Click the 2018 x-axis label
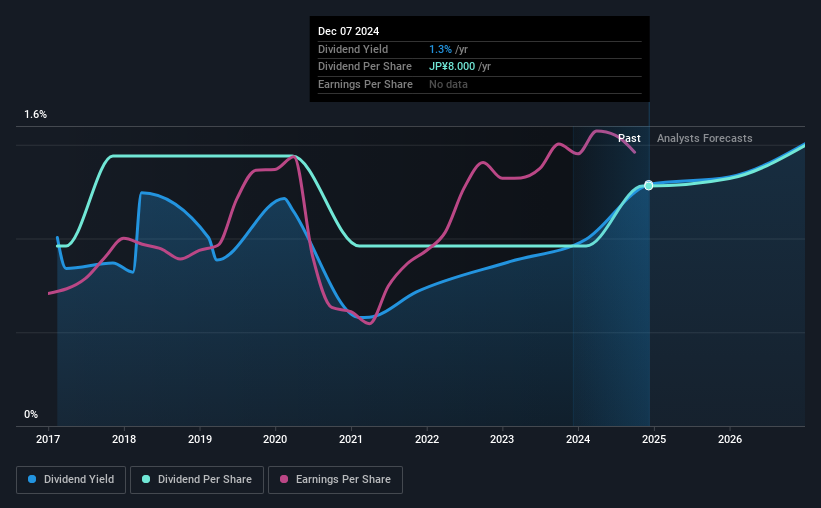The height and width of the screenshot is (508, 821). click(x=124, y=439)
